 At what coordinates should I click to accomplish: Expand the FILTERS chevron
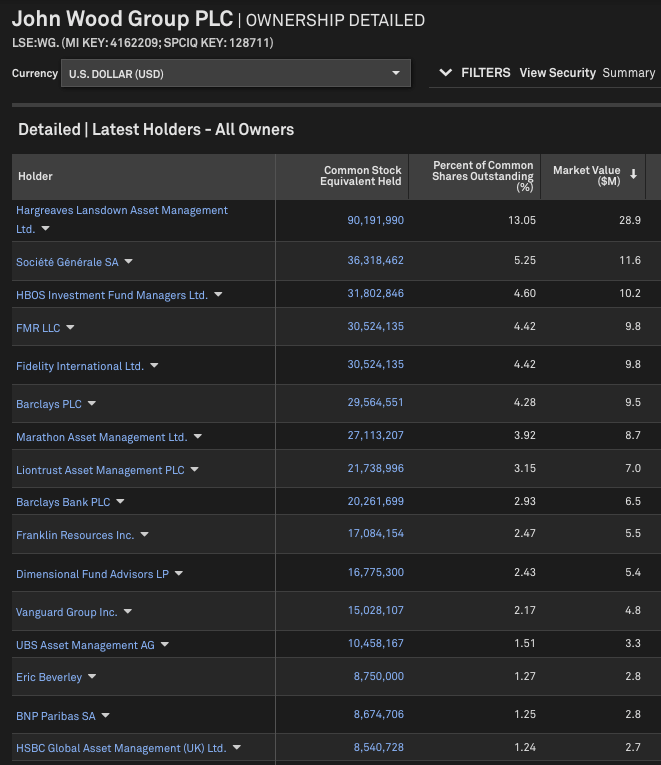[x=445, y=73]
